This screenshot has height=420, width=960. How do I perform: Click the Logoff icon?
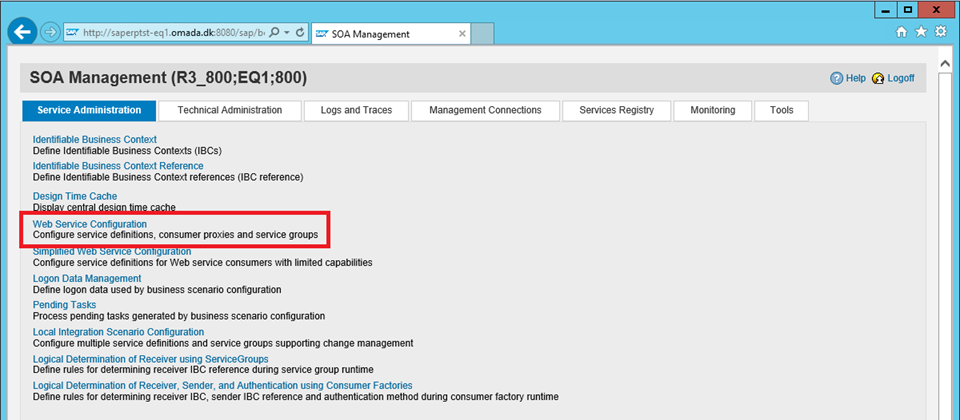(x=878, y=78)
